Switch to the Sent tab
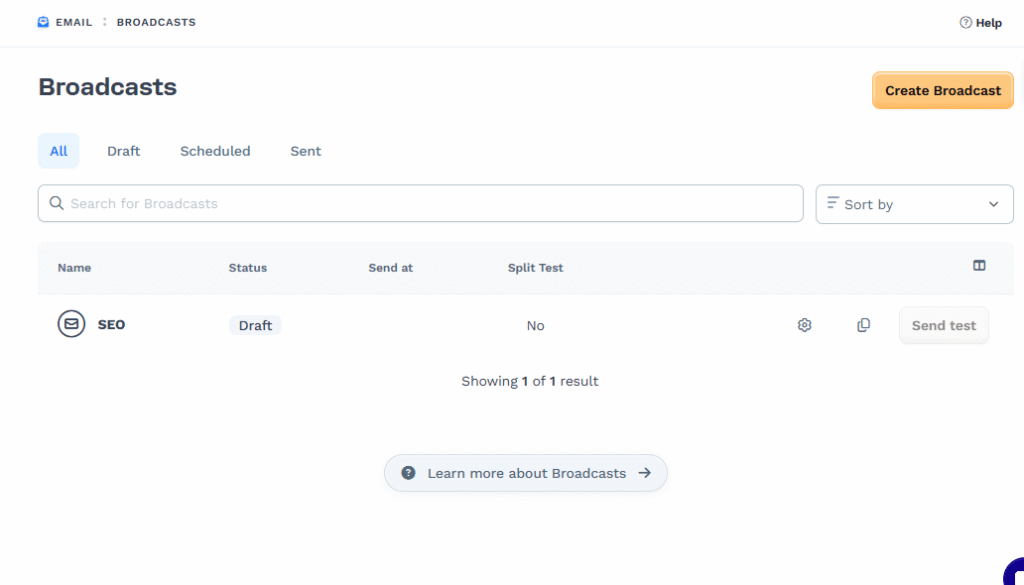 coord(306,151)
